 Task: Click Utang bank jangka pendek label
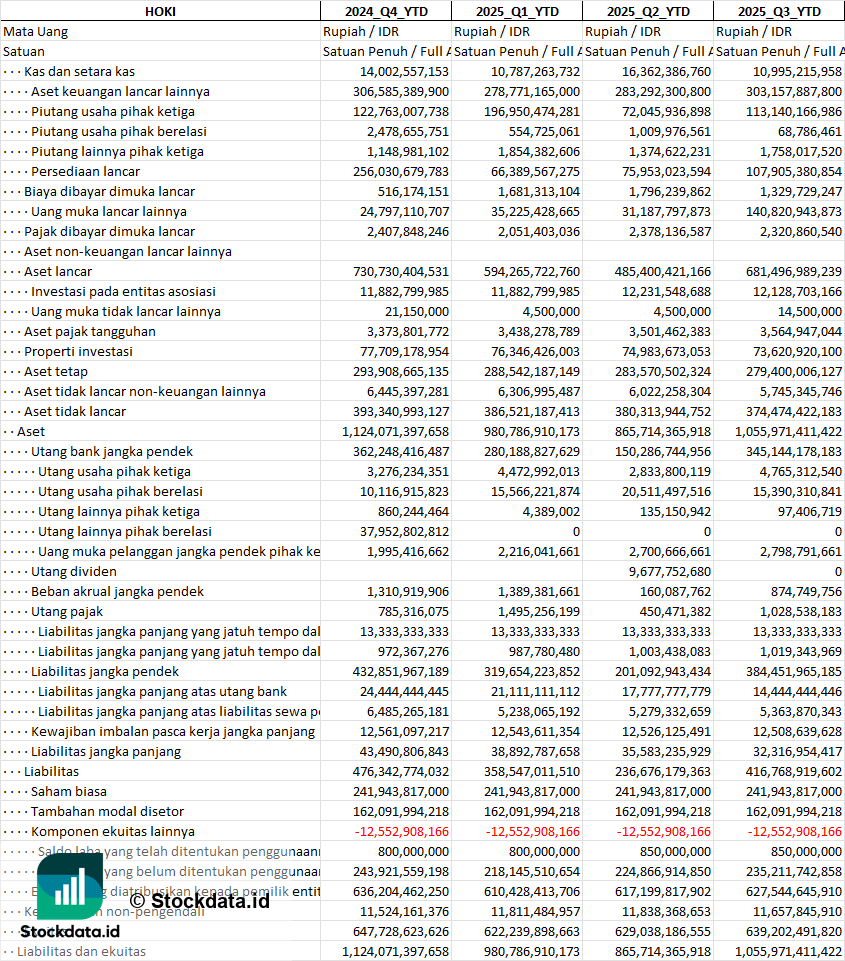coord(112,452)
